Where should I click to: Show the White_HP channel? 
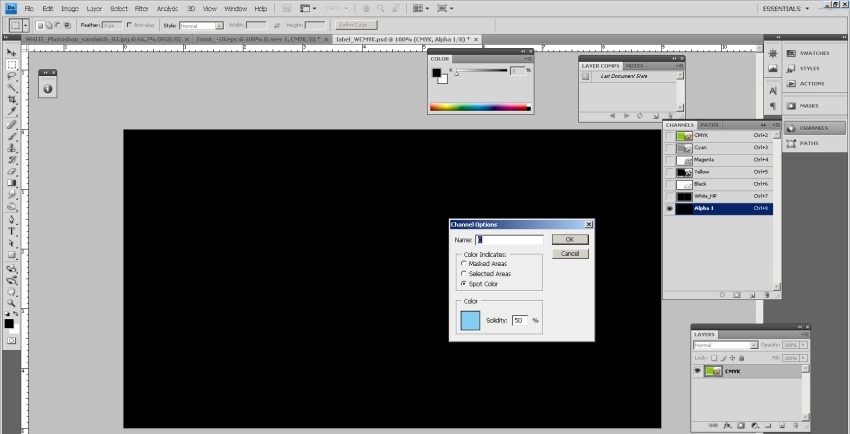[x=669, y=196]
